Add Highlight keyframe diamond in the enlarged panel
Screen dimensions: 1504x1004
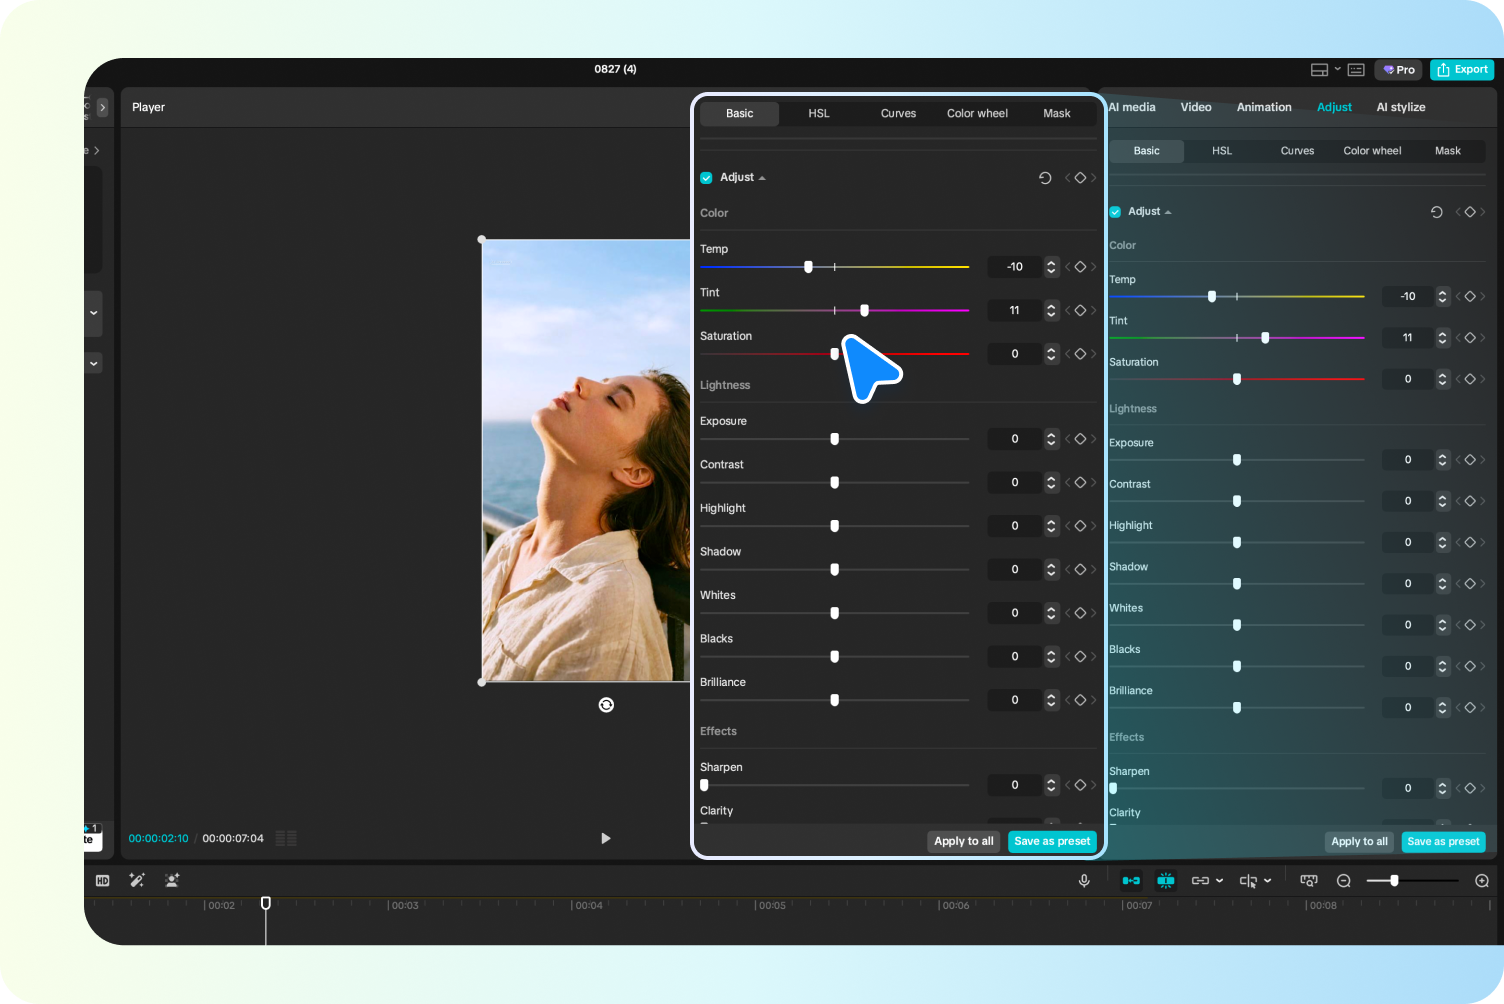pos(1080,526)
